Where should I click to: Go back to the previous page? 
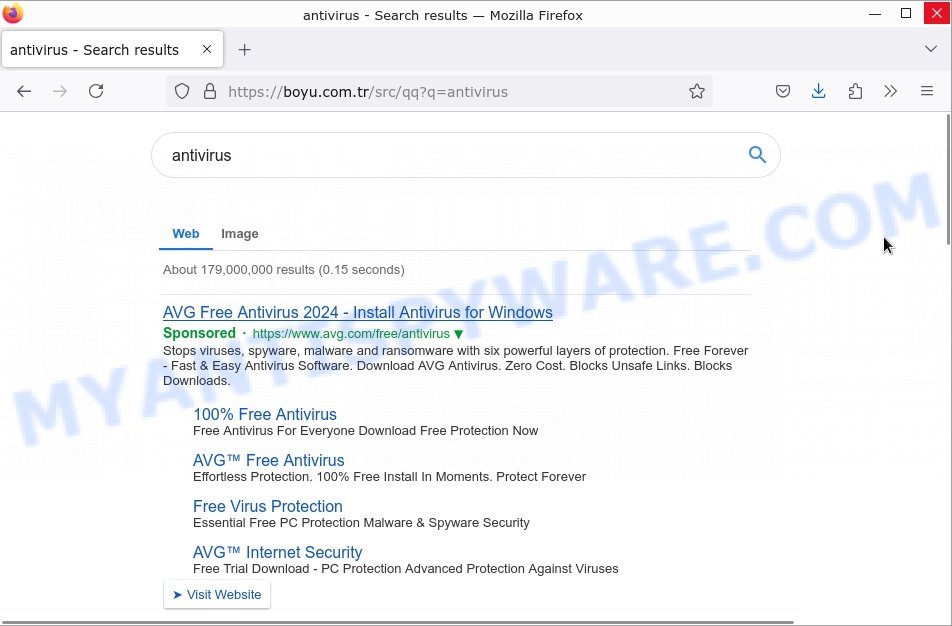click(24, 92)
